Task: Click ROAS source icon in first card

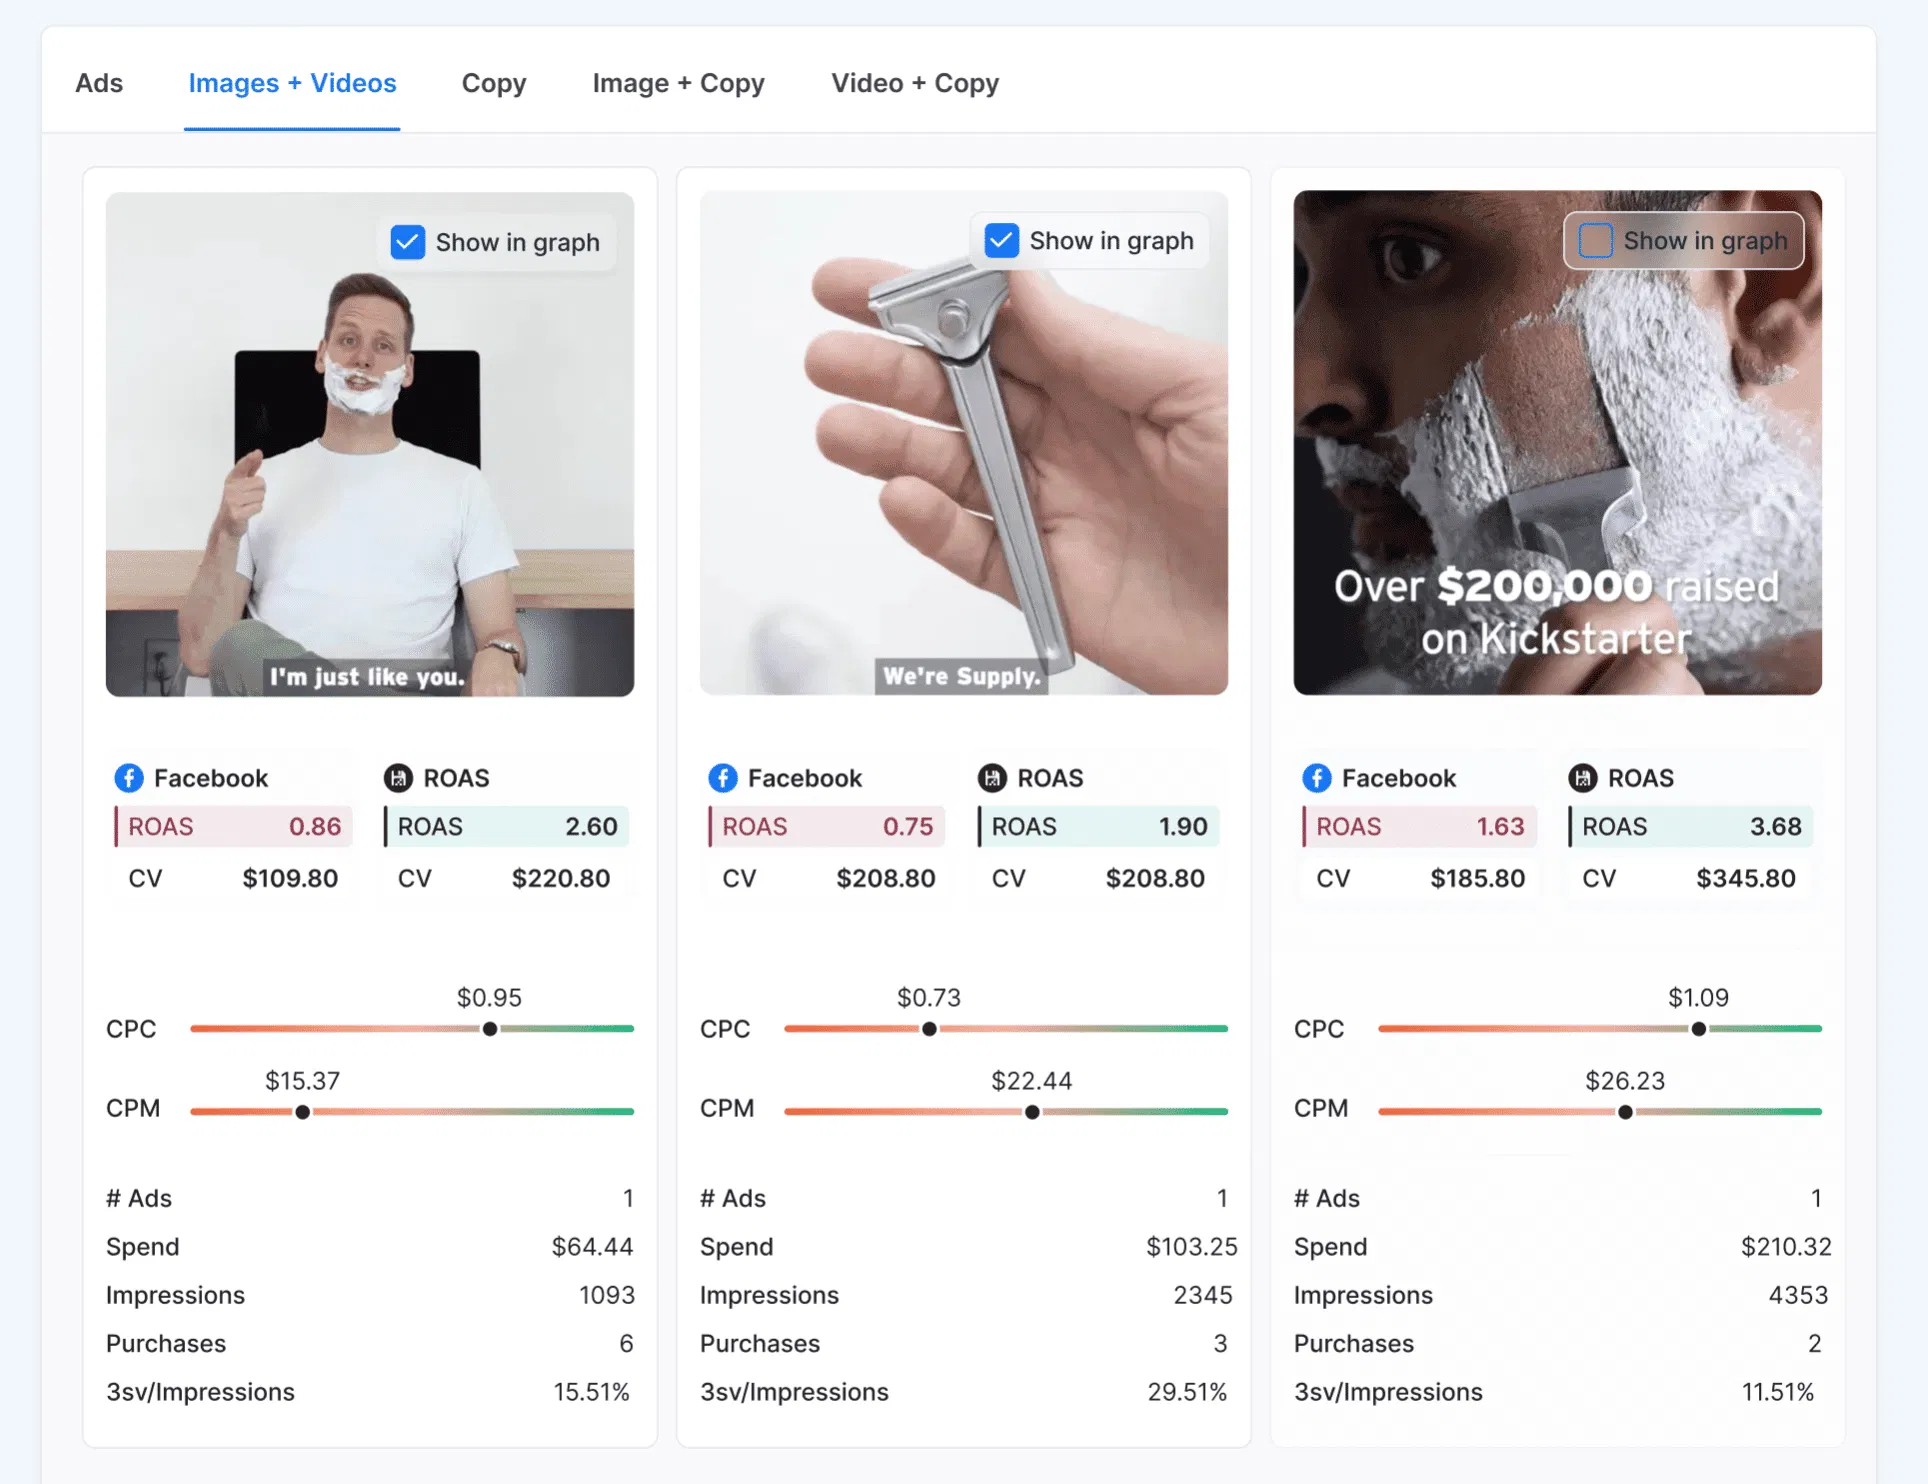Action: (398, 778)
